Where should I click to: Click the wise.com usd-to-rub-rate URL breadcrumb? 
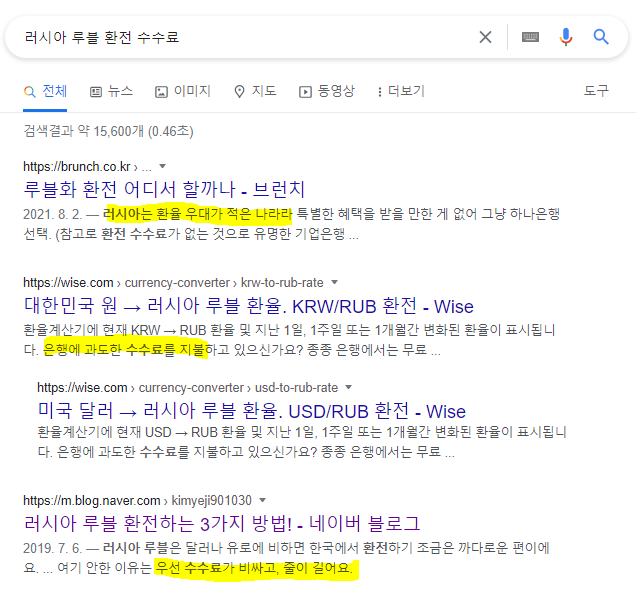click(187, 387)
